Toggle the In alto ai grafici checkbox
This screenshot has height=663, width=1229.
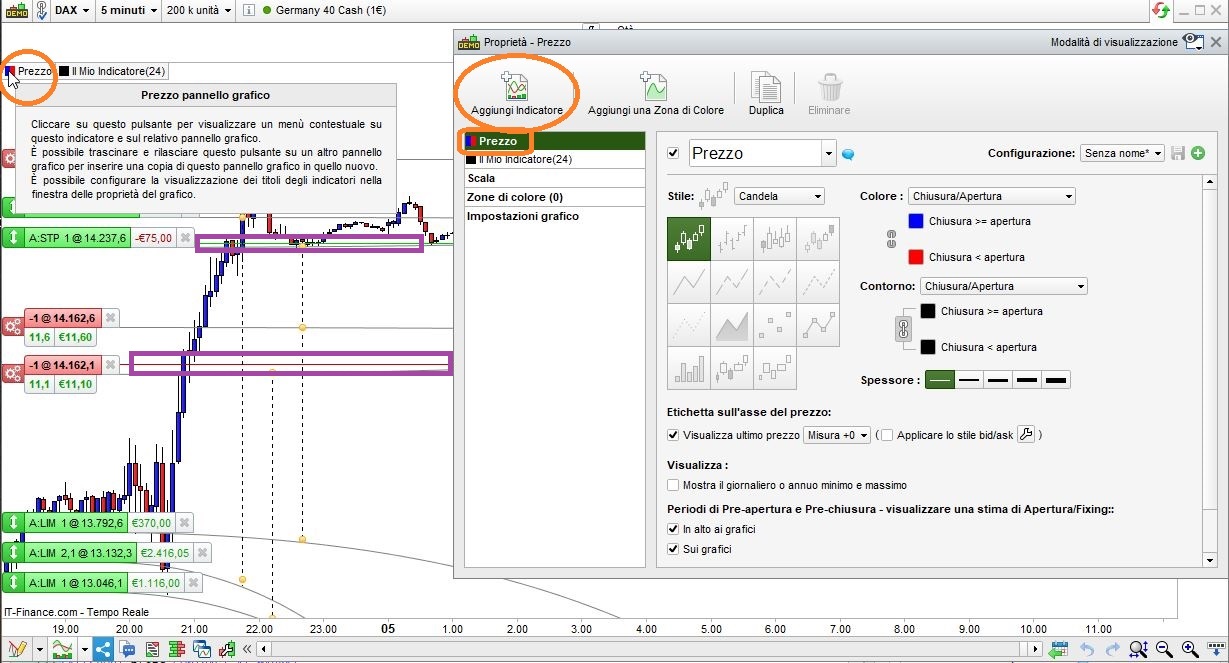pos(673,529)
